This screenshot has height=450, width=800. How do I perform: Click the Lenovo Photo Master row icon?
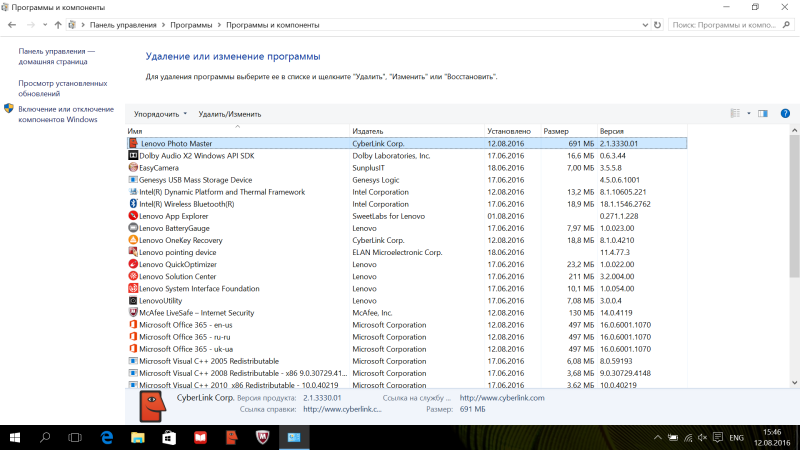pyautogui.click(x=133, y=143)
